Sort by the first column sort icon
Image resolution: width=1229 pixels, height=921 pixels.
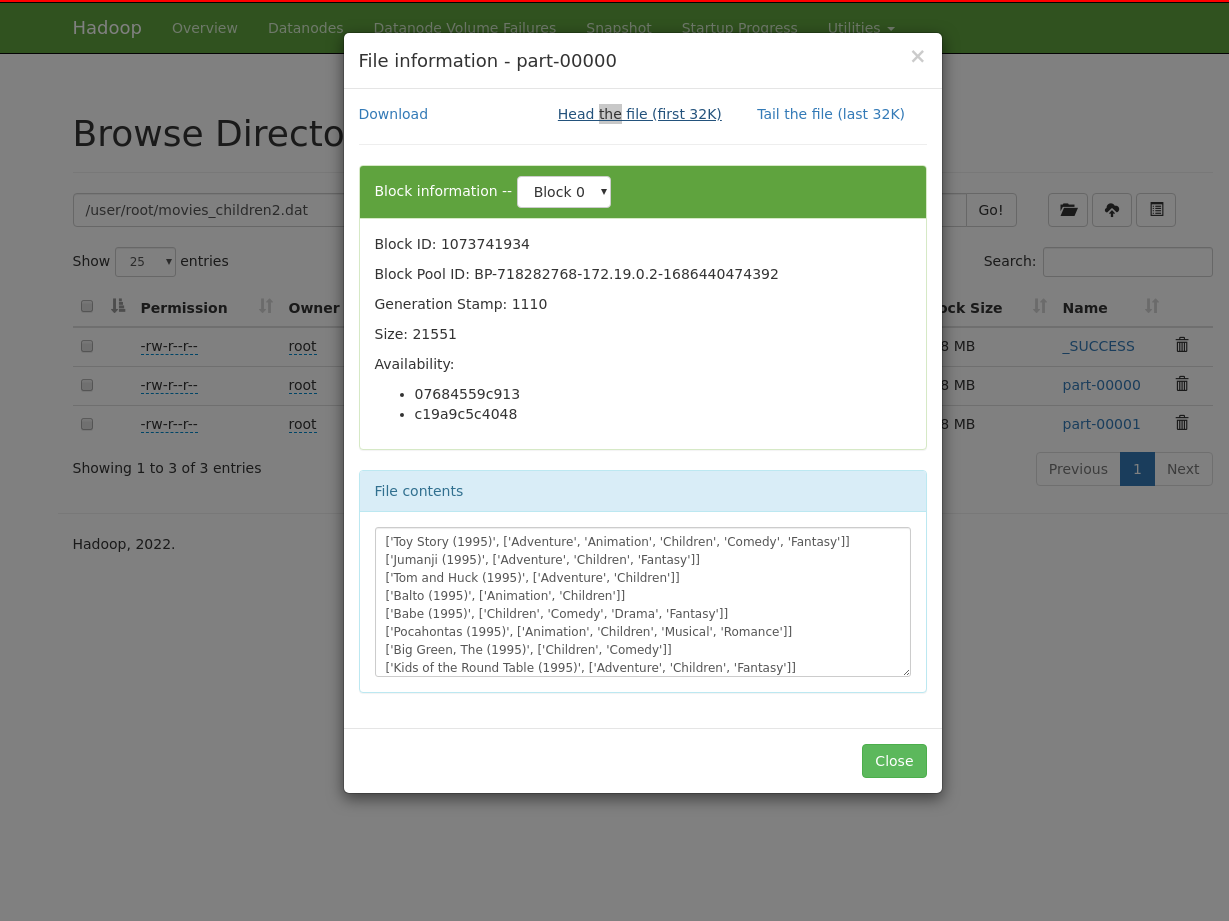118,306
